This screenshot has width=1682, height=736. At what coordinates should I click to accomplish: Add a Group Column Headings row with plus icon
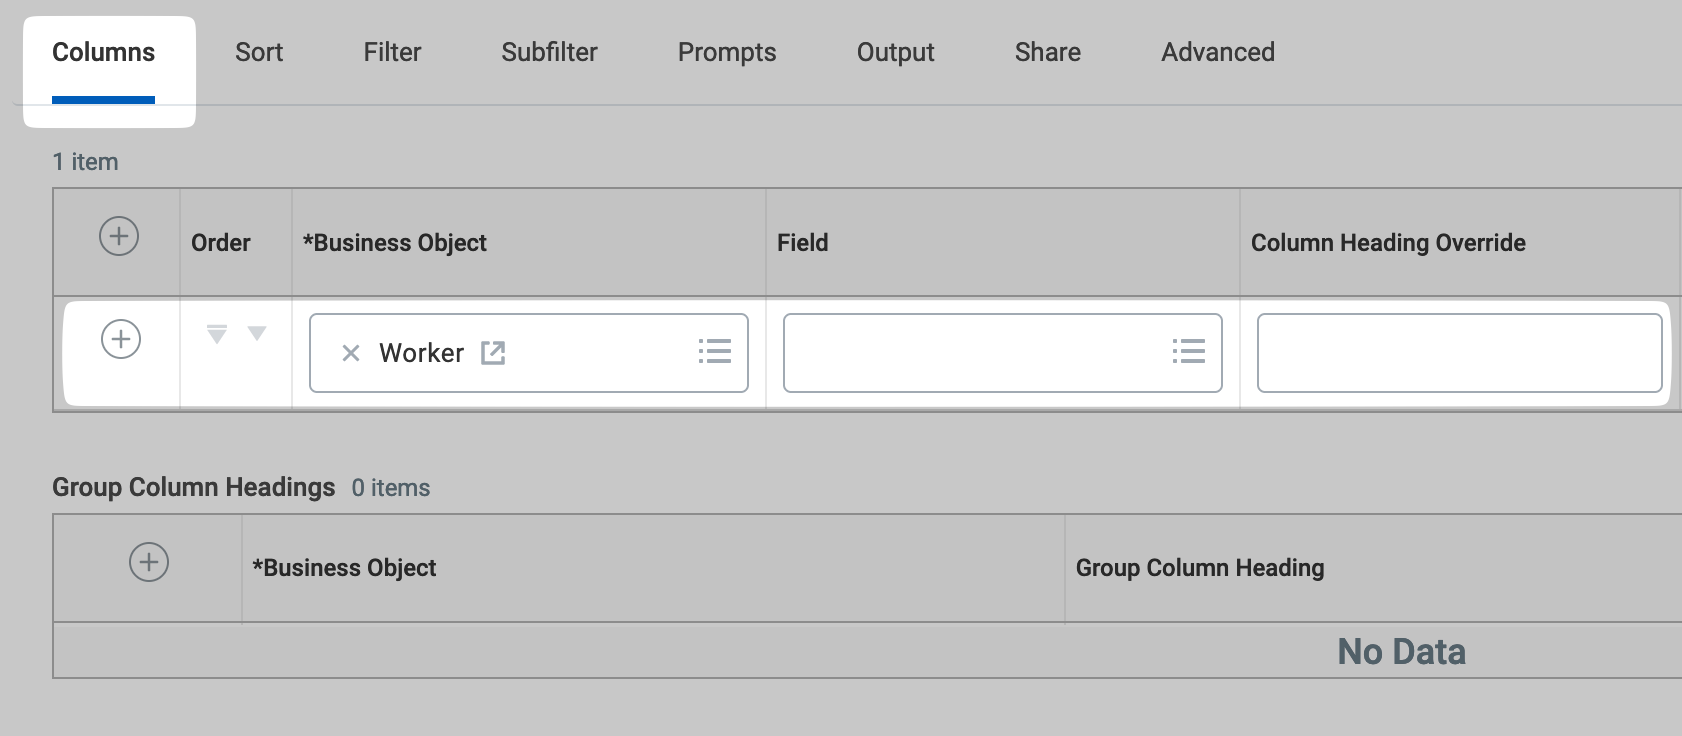point(149,562)
